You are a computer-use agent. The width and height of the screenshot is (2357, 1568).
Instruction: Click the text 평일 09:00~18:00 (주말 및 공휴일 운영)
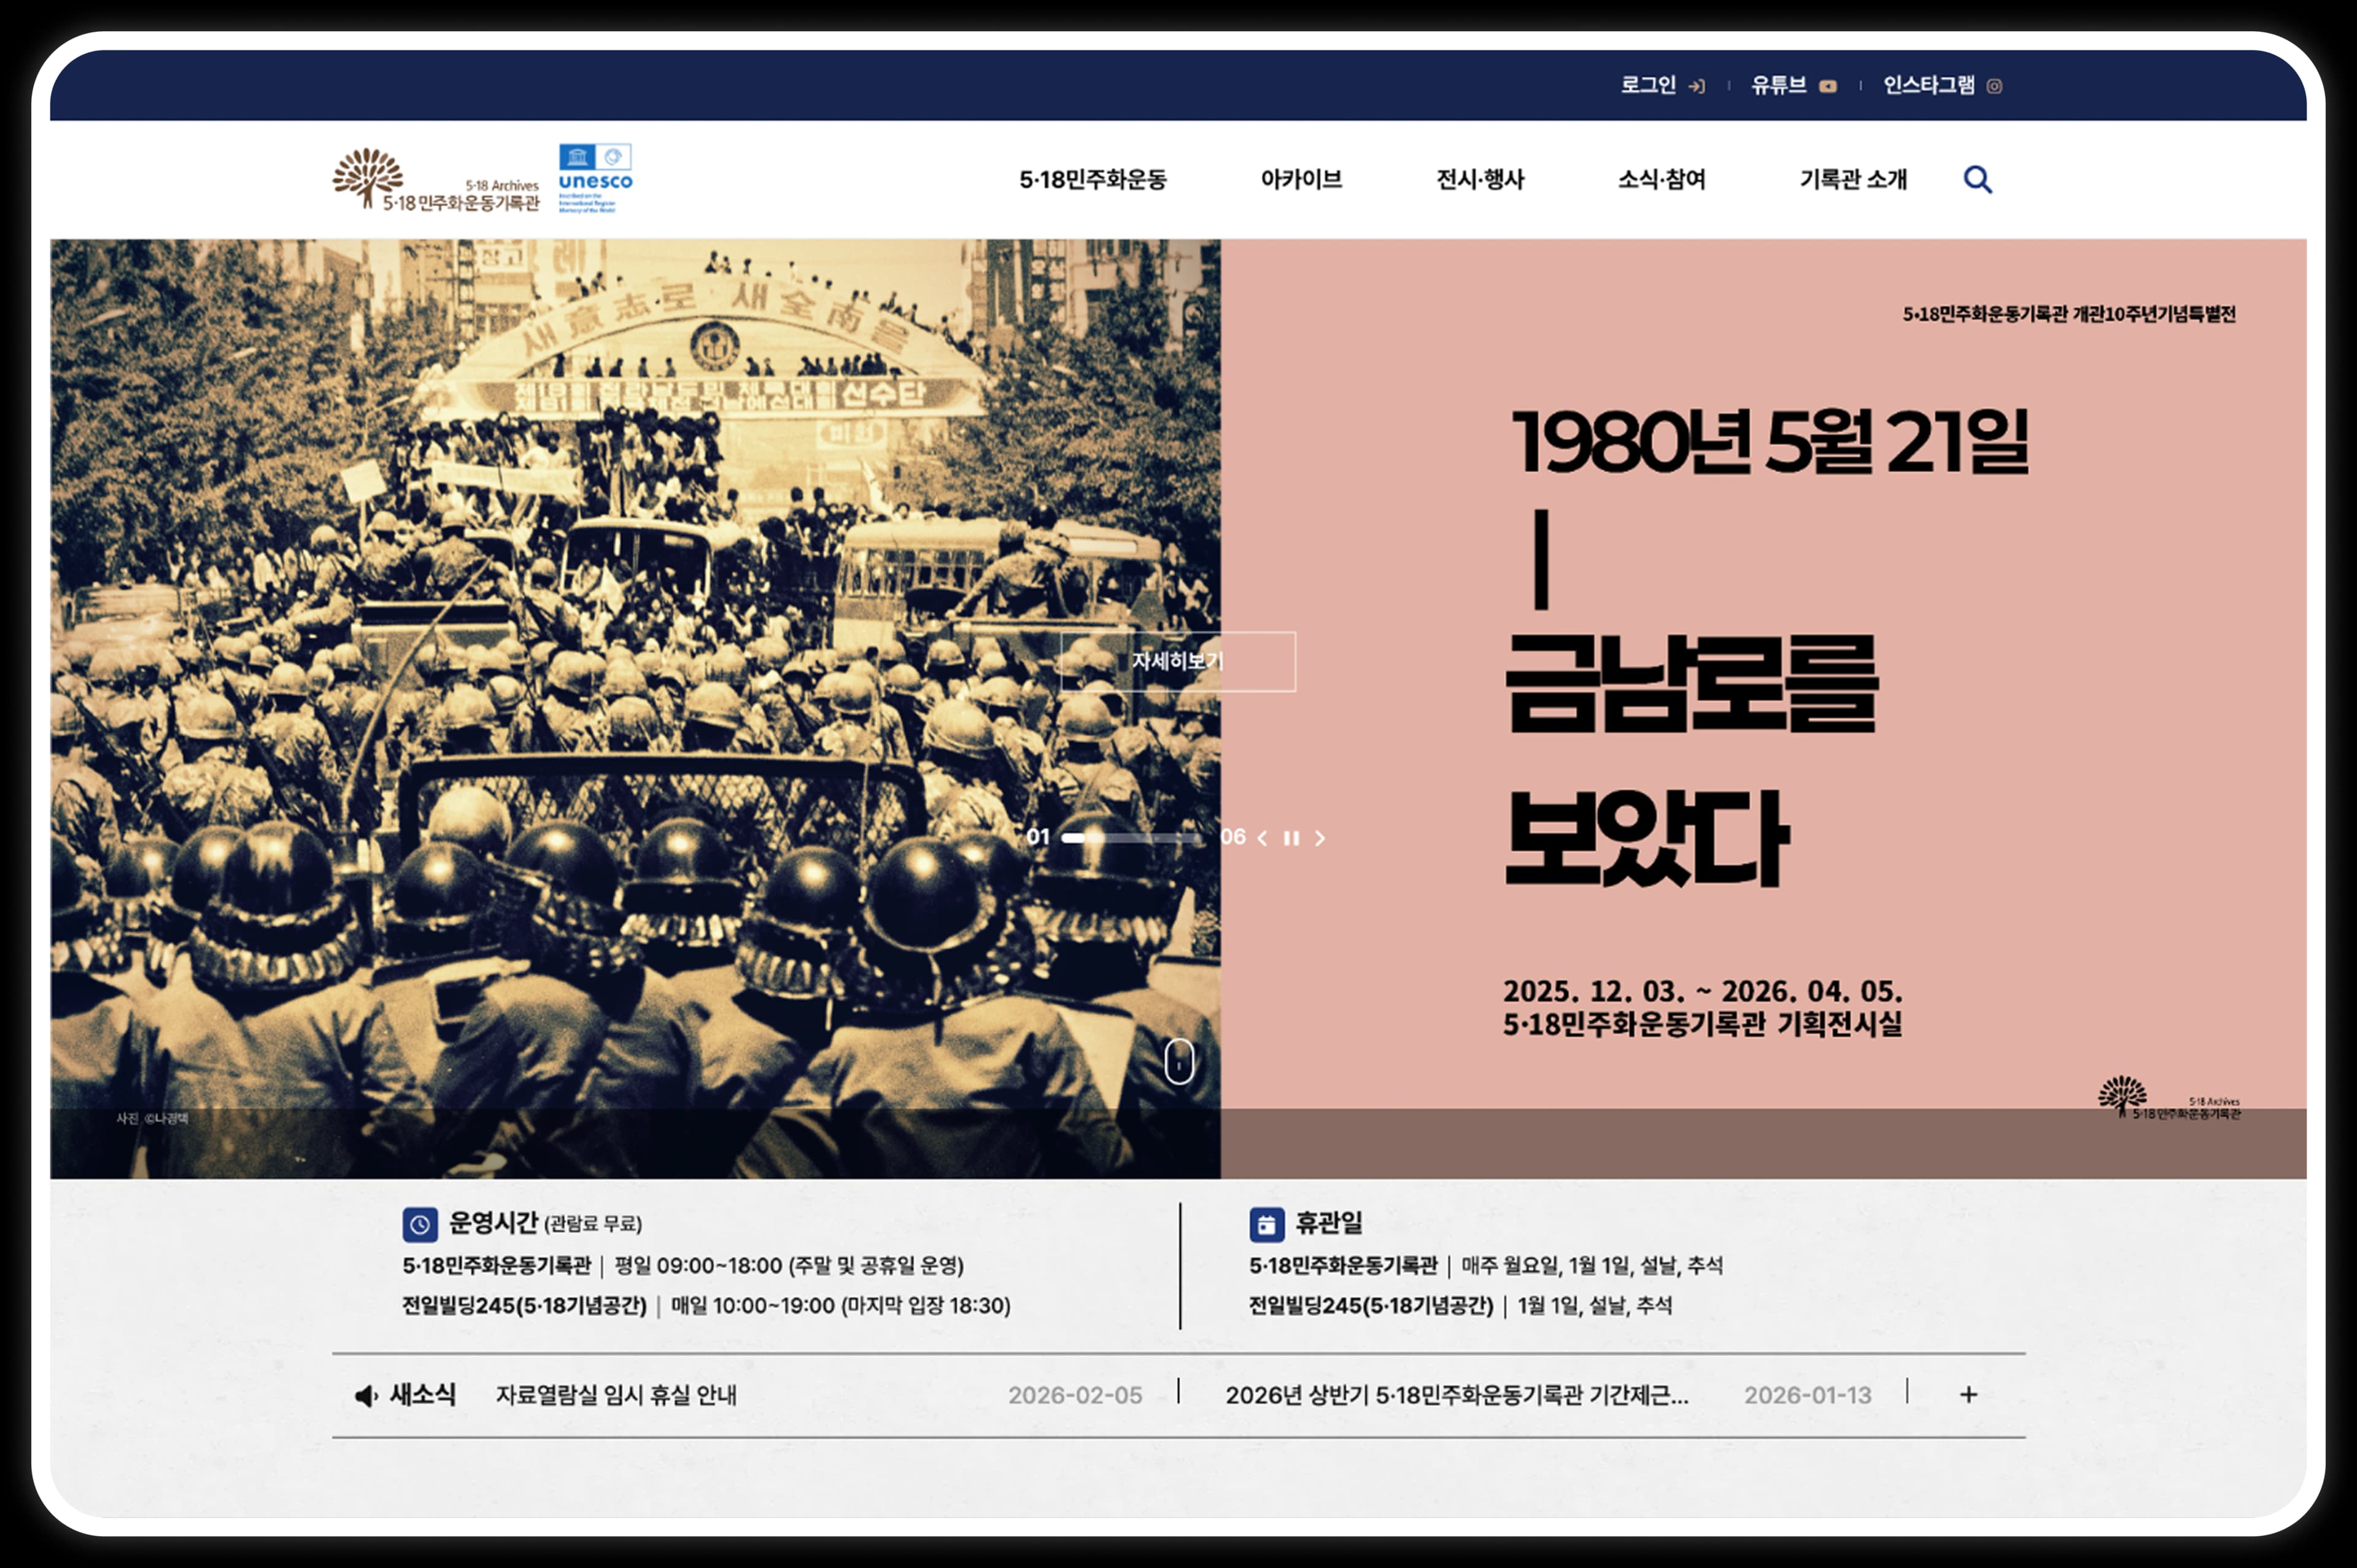click(789, 1266)
